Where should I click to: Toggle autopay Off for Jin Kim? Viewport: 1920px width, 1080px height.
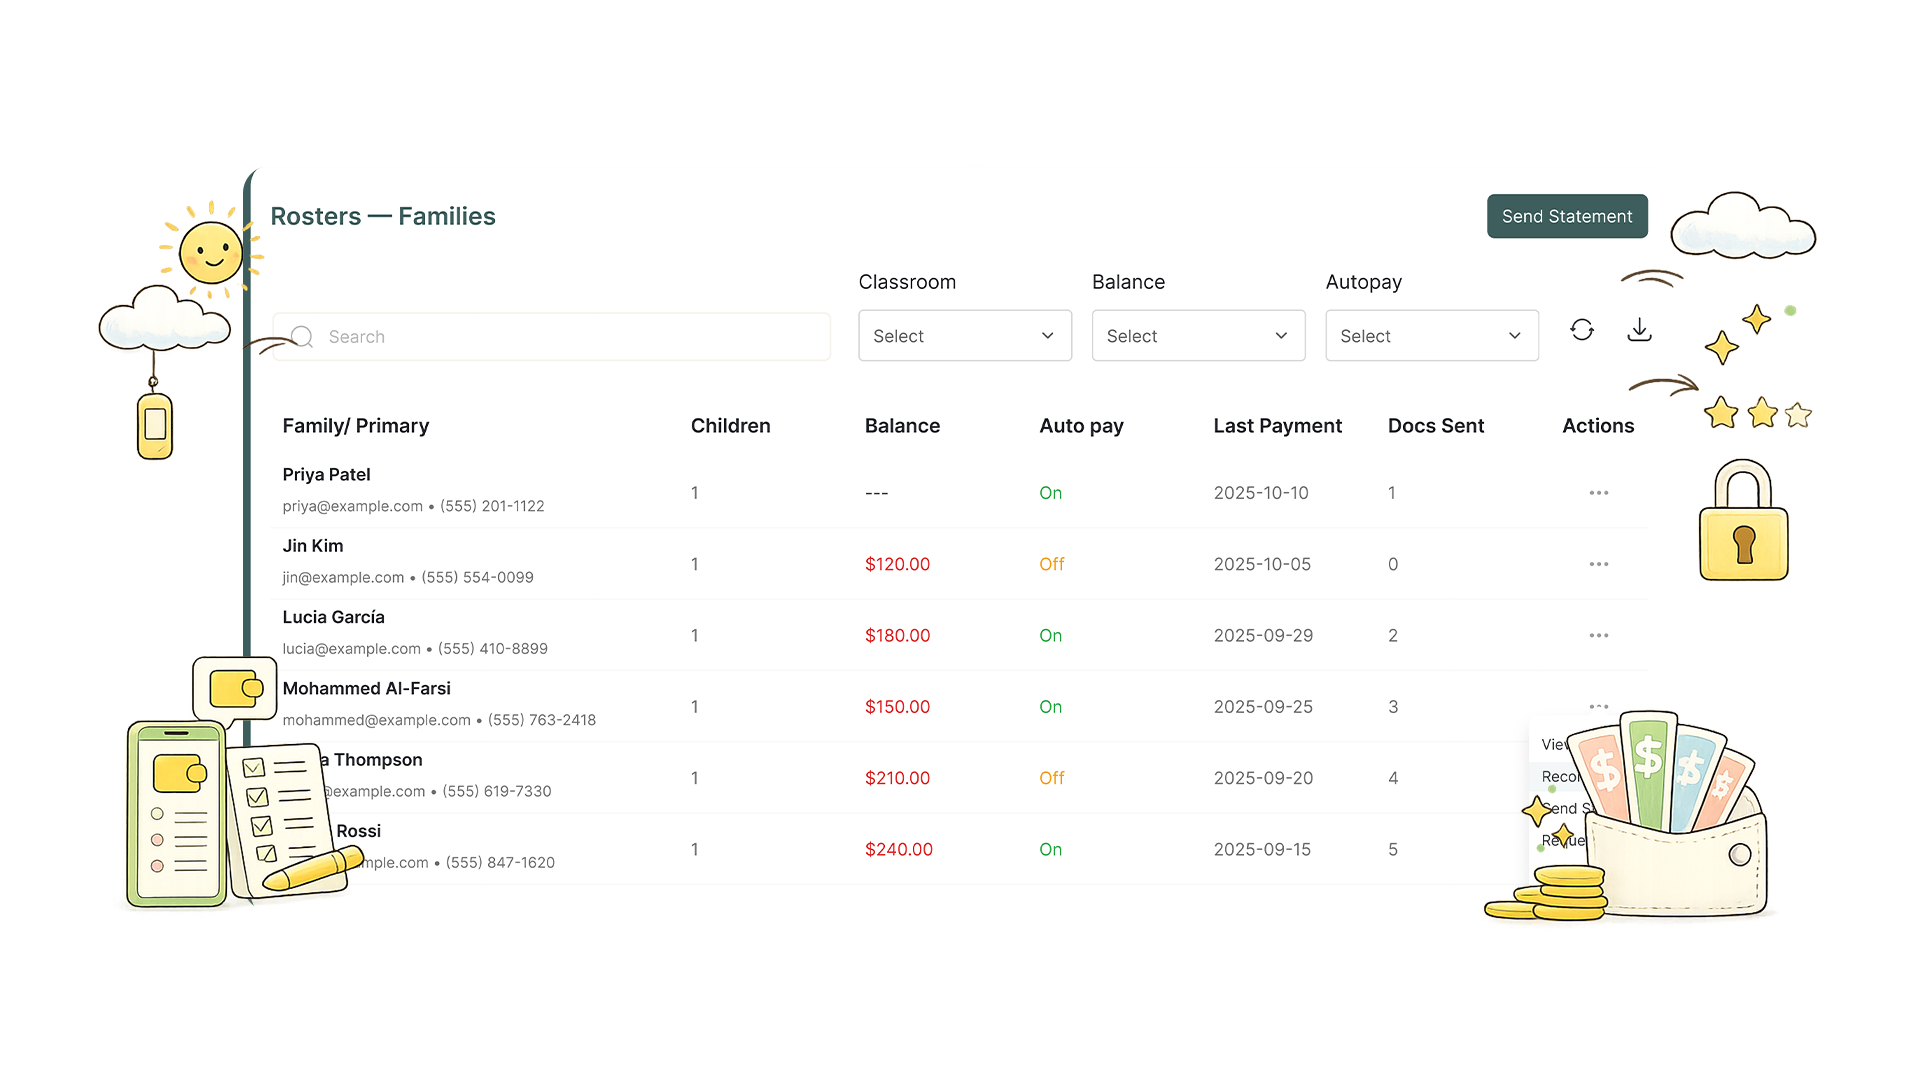(1051, 564)
